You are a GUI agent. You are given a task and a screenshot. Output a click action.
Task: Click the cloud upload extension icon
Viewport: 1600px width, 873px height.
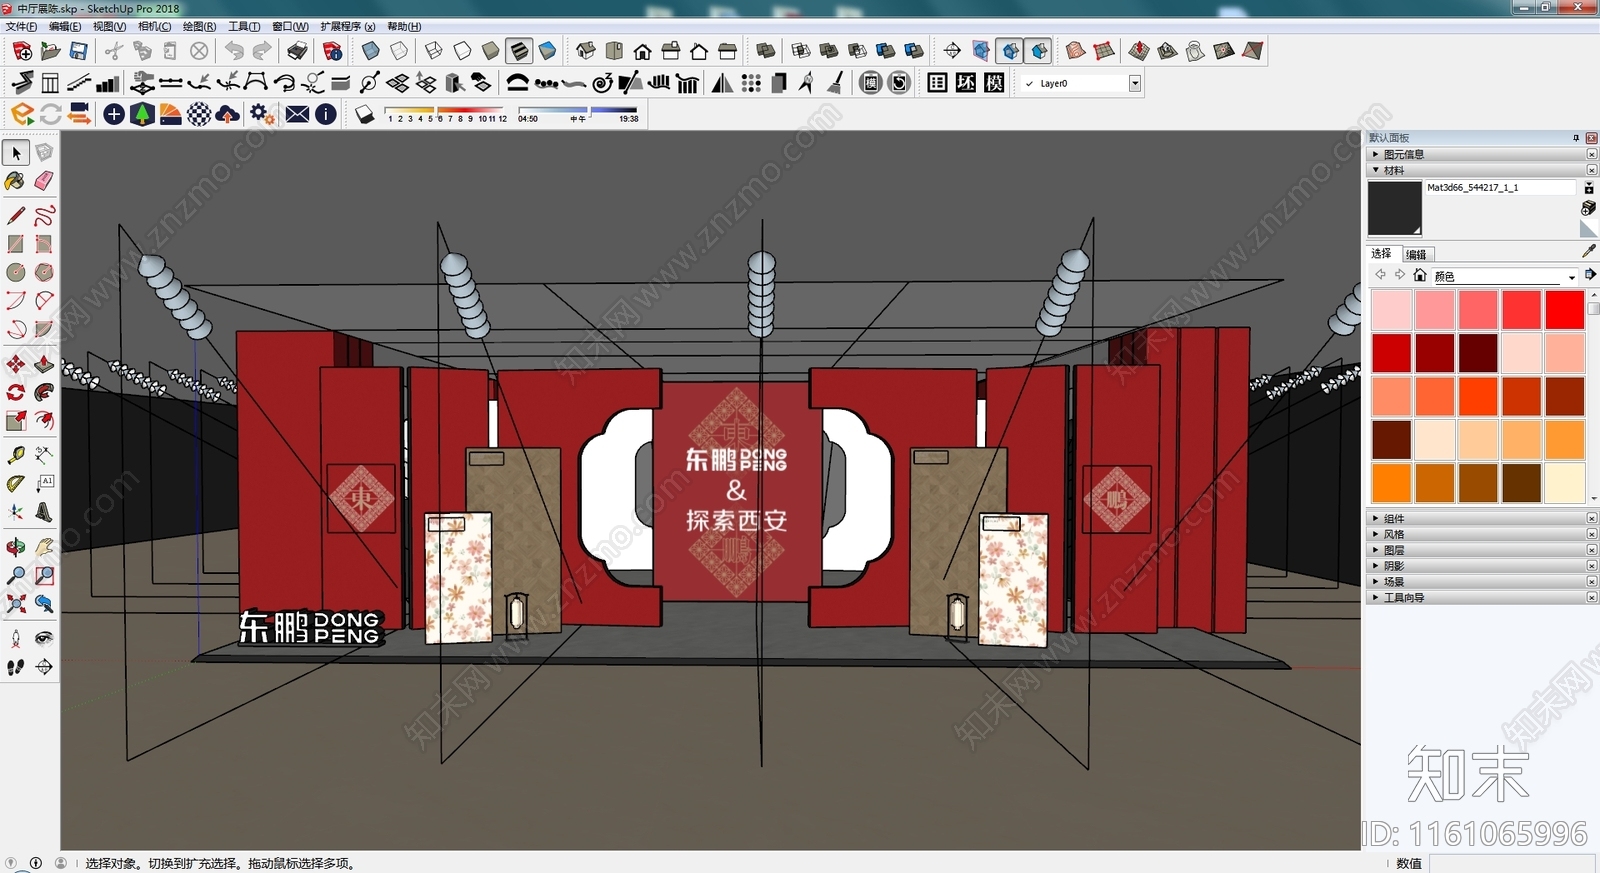point(228,115)
